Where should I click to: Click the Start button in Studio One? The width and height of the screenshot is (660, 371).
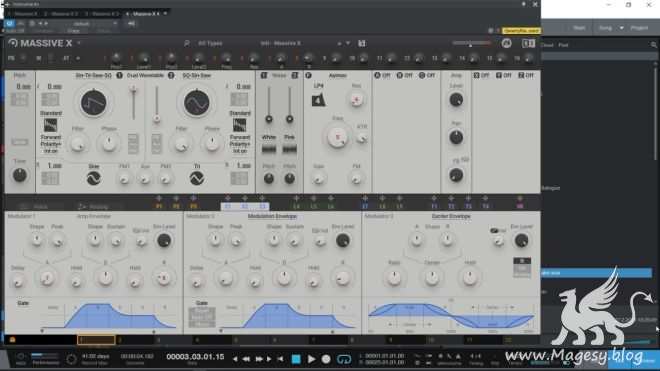tap(579, 28)
